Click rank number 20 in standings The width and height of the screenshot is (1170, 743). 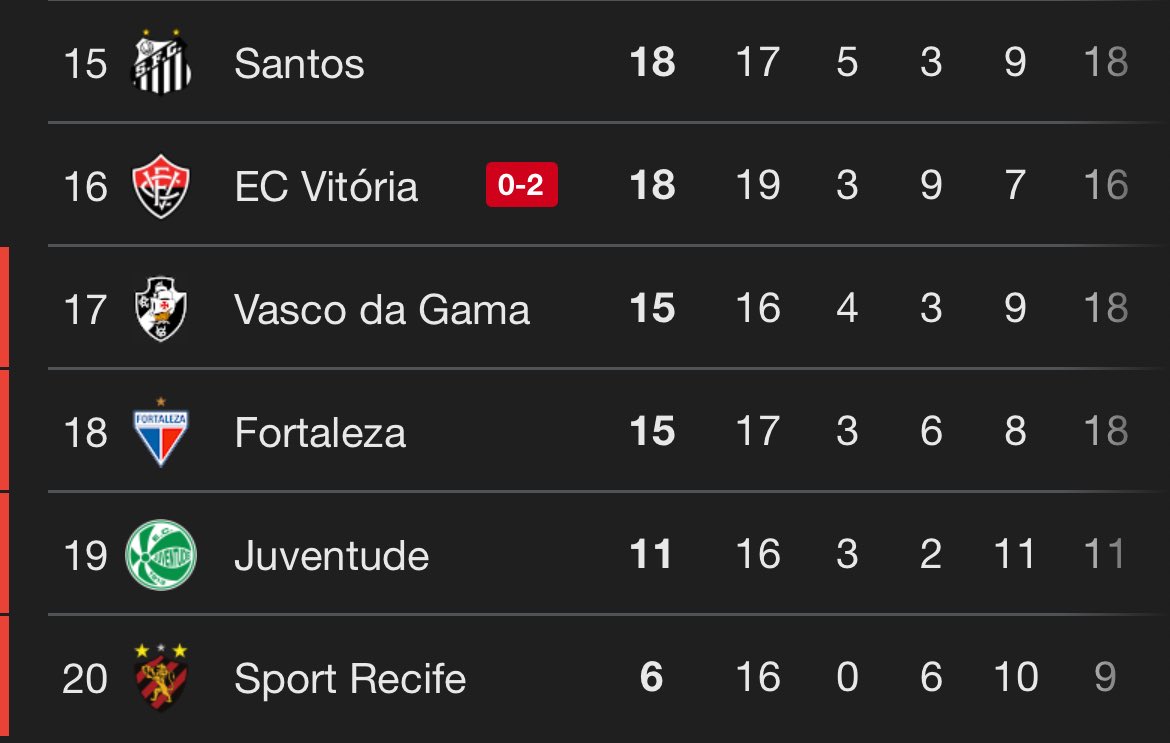85,679
